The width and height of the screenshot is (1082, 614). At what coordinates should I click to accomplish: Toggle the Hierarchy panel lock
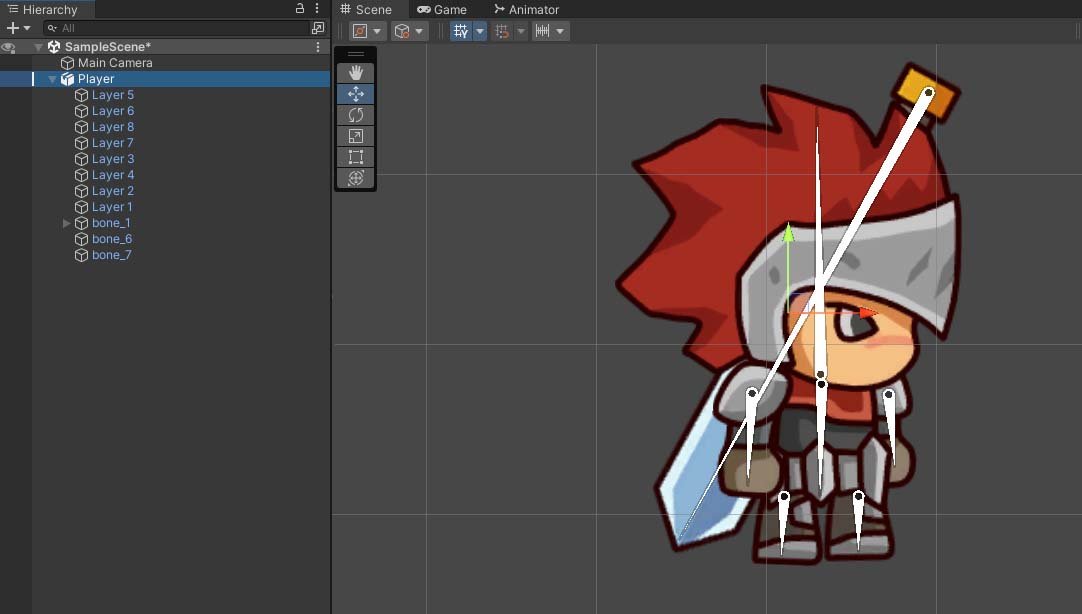coord(300,9)
